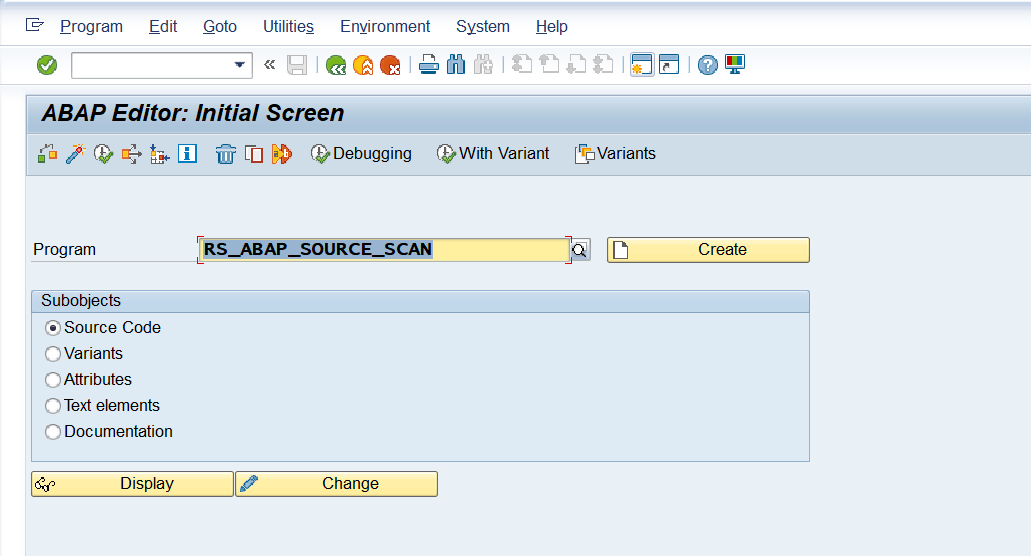Open the System menu
The width and height of the screenshot is (1031, 556).
pos(483,26)
